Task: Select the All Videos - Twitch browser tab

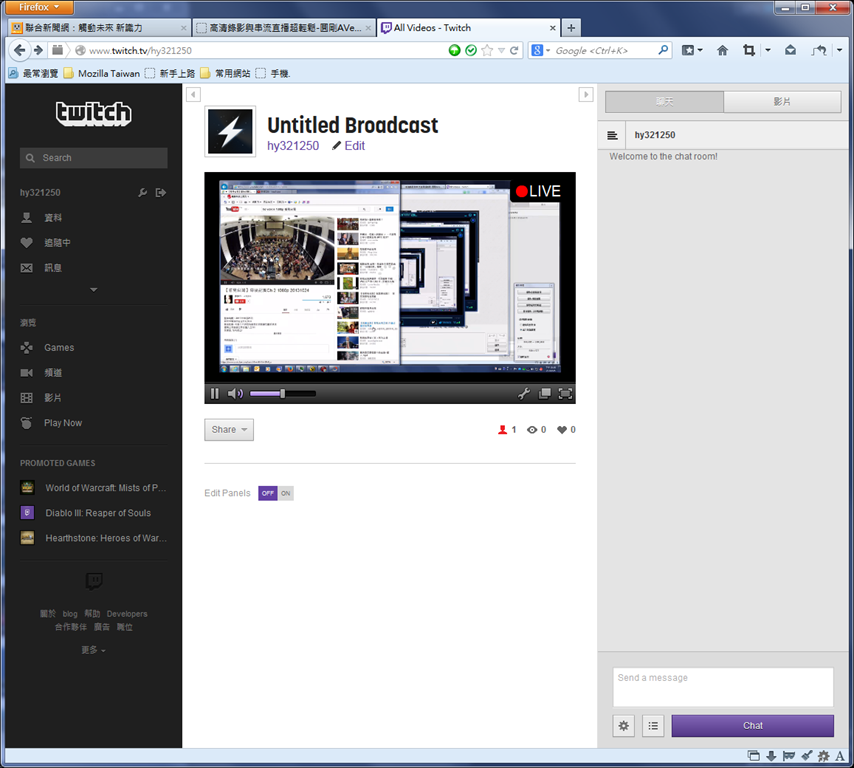Action: (x=468, y=28)
